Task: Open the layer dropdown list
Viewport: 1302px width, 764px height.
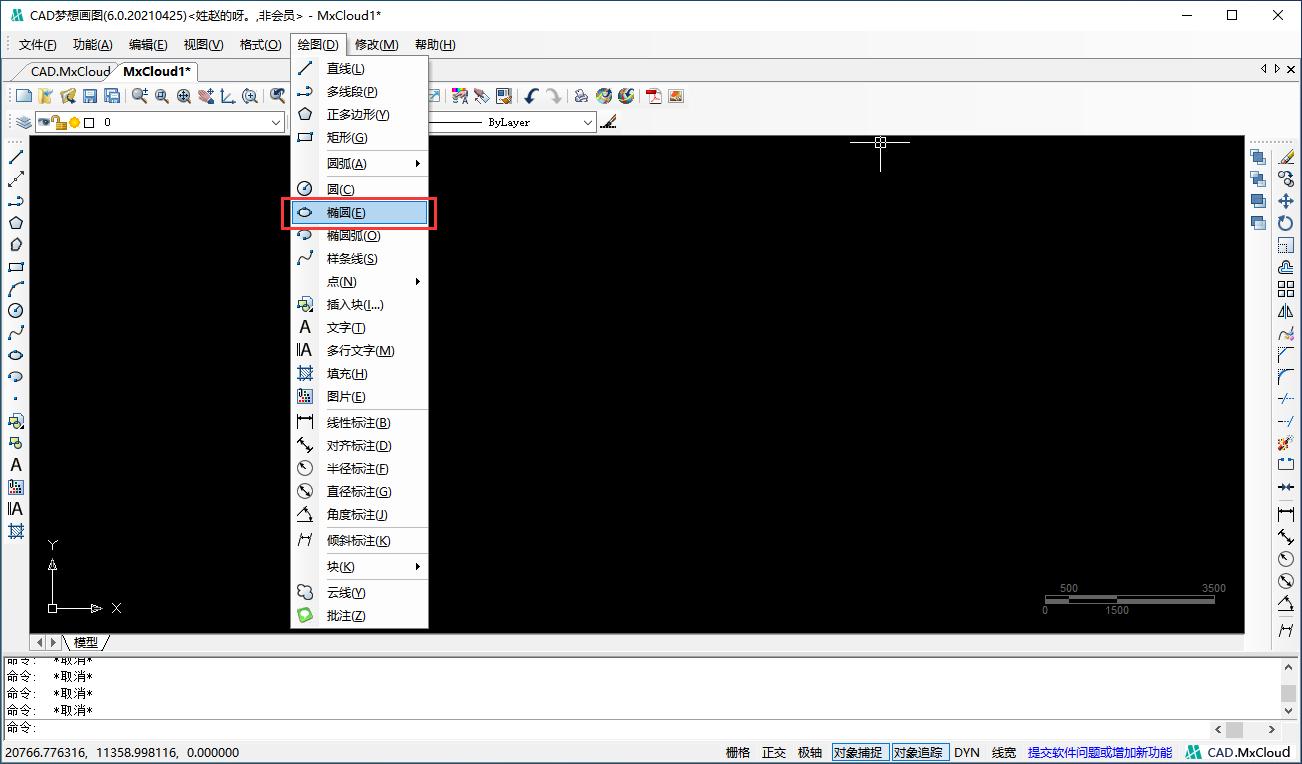Action: point(276,122)
